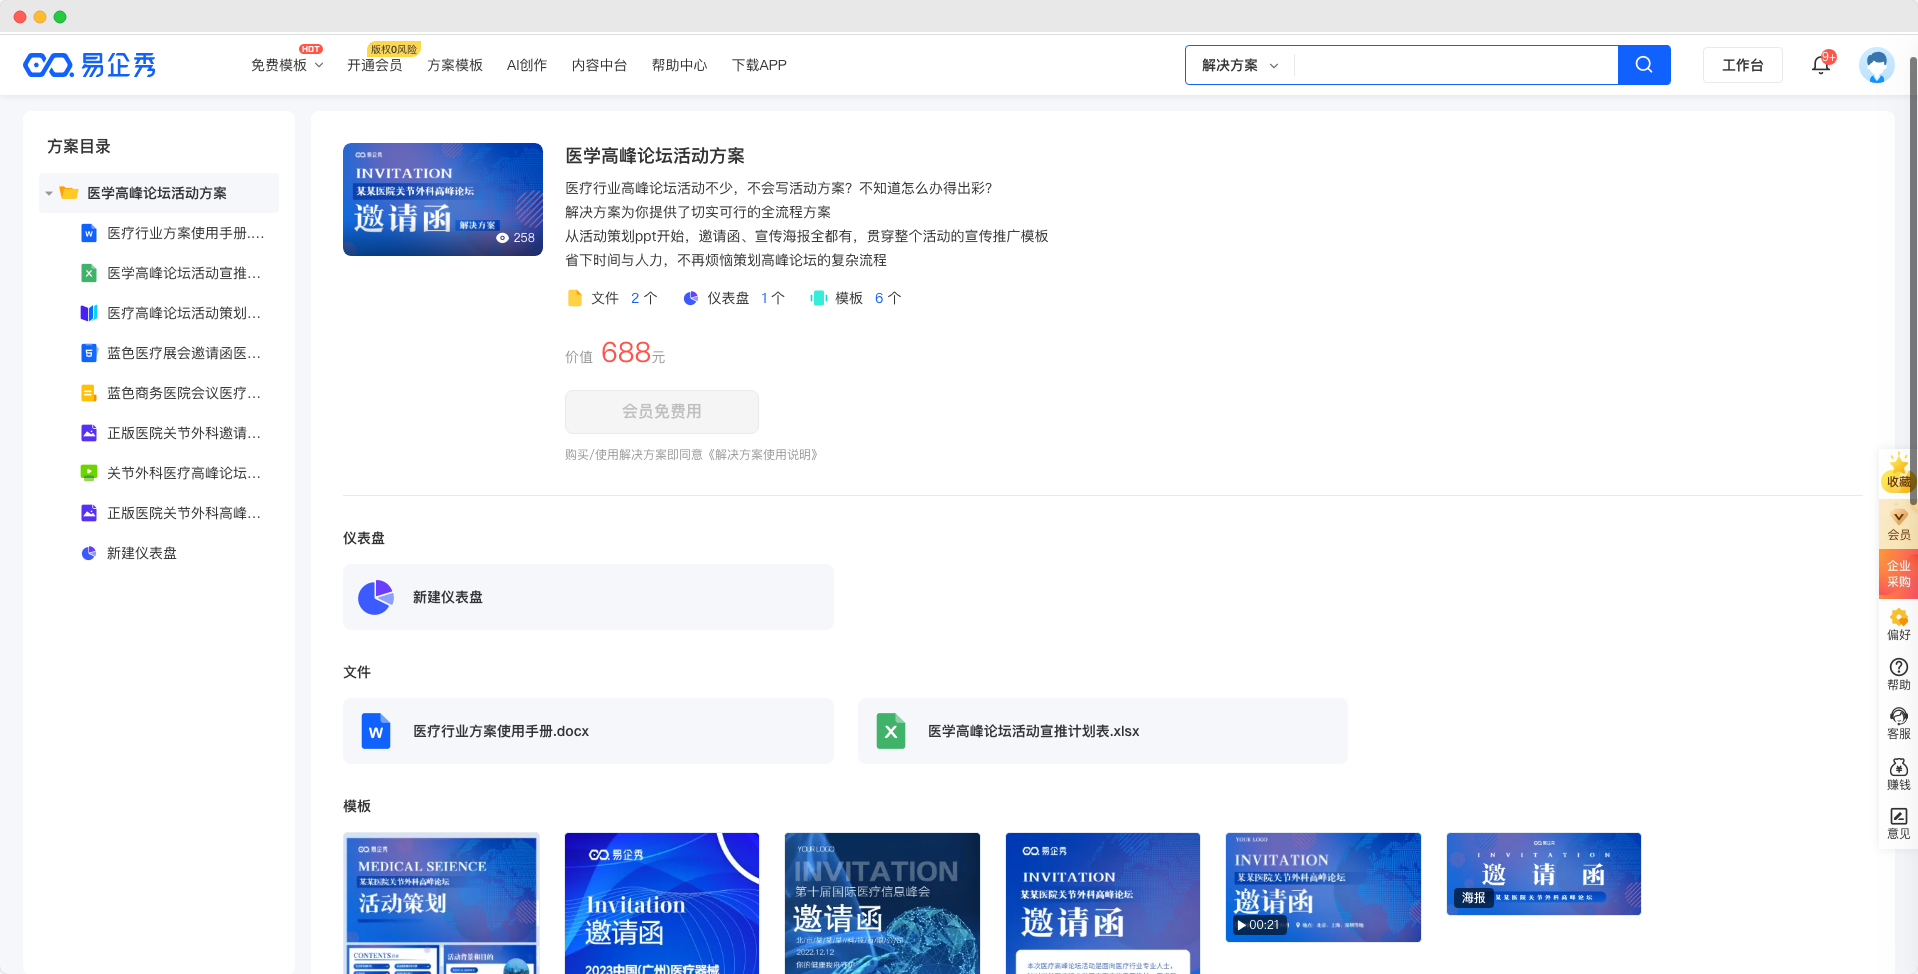Open the 《解决方案使用说明》 link

tap(763, 455)
